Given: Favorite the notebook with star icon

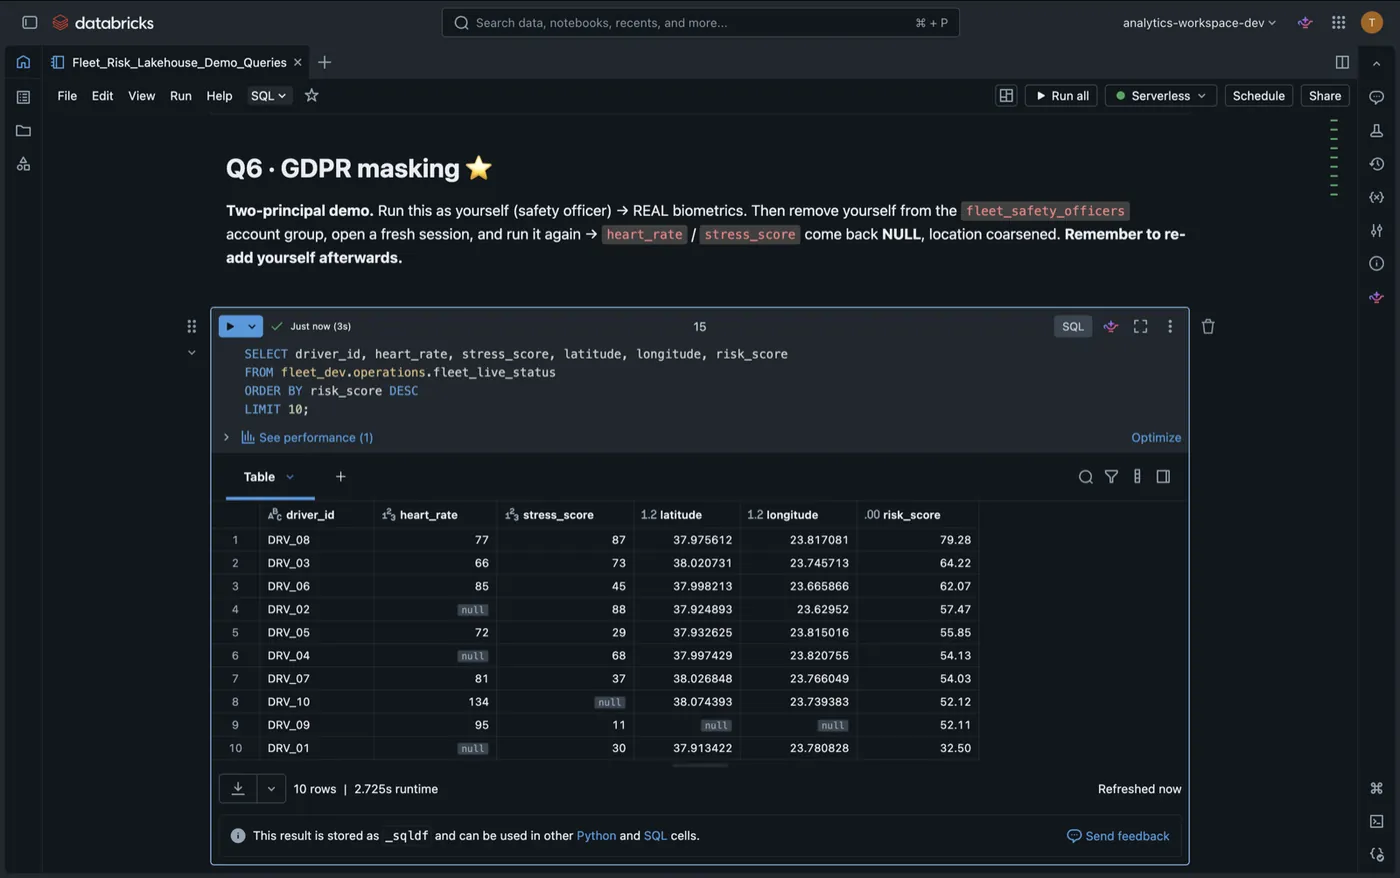Looking at the screenshot, I should [x=311, y=95].
